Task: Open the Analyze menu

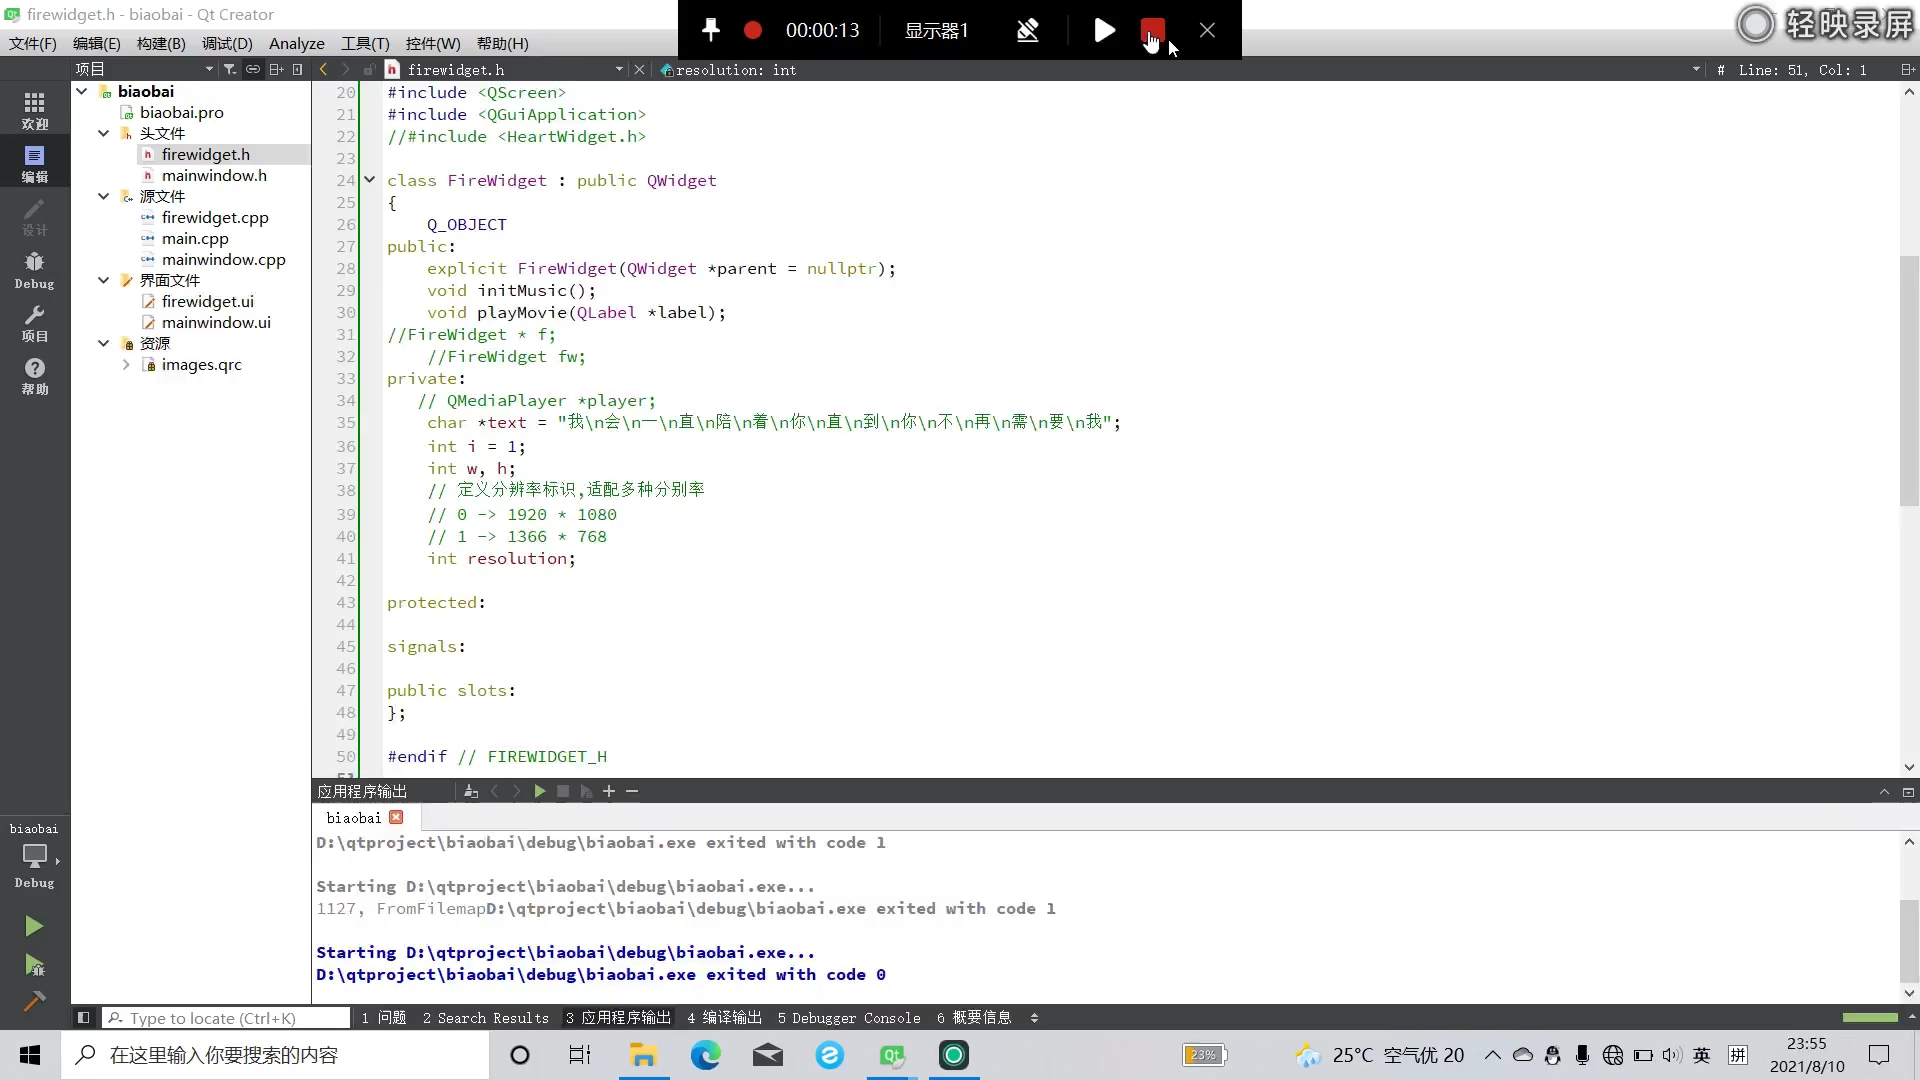Action: coord(296,43)
